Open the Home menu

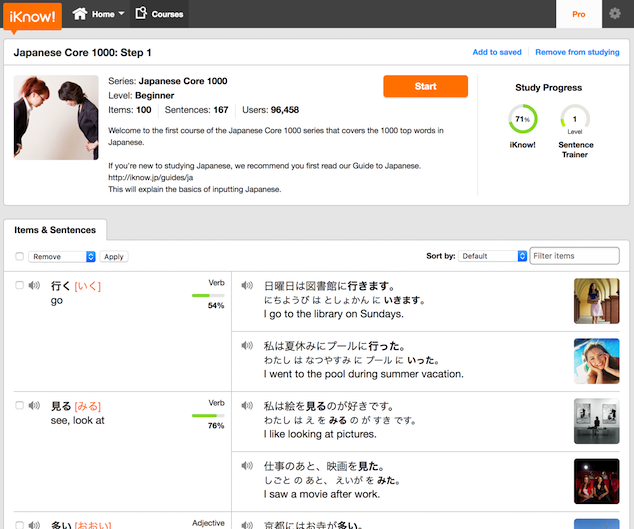98,14
